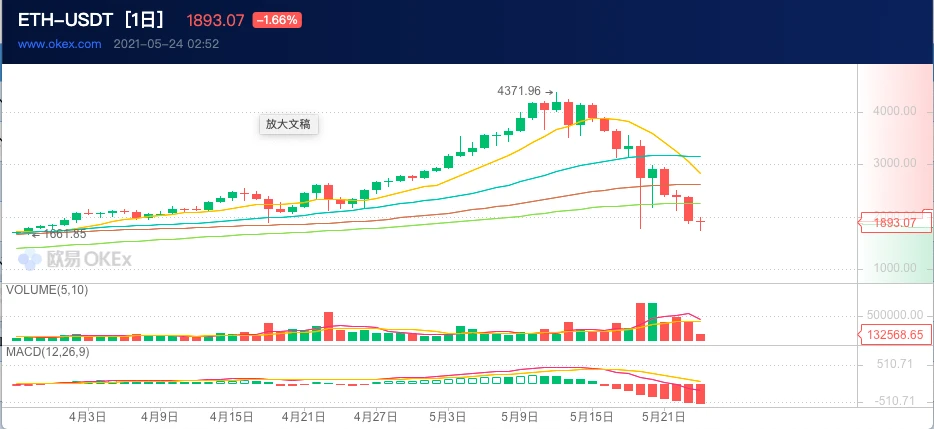This screenshot has height=429, width=934.
Task: Click the 4371.96 high price annotation
Action: pyautogui.click(x=519, y=91)
